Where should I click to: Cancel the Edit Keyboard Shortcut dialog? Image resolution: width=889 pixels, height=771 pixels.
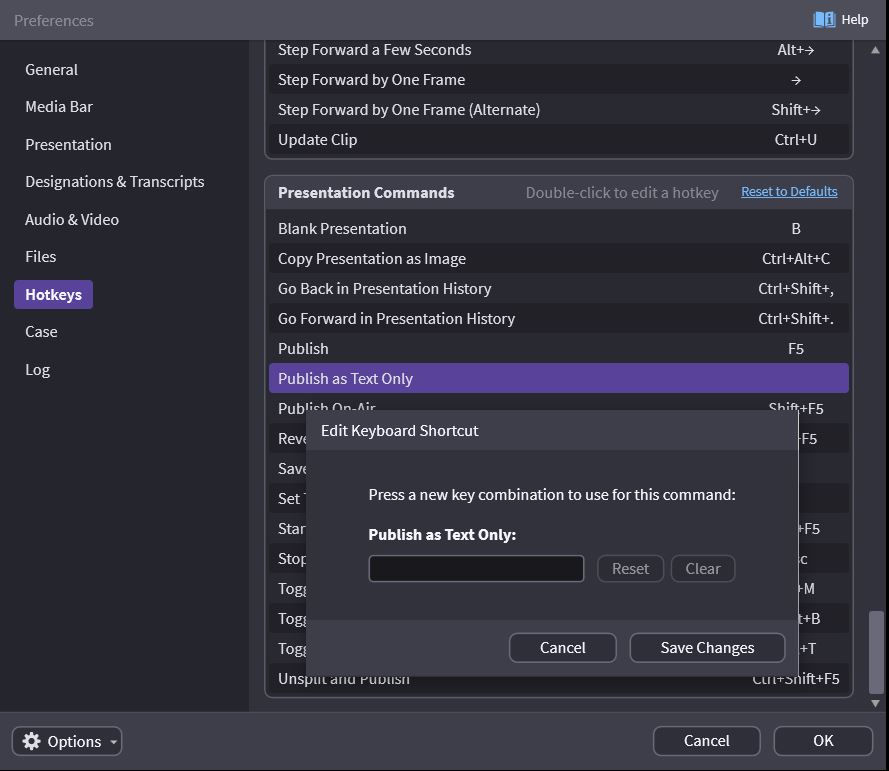point(562,648)
